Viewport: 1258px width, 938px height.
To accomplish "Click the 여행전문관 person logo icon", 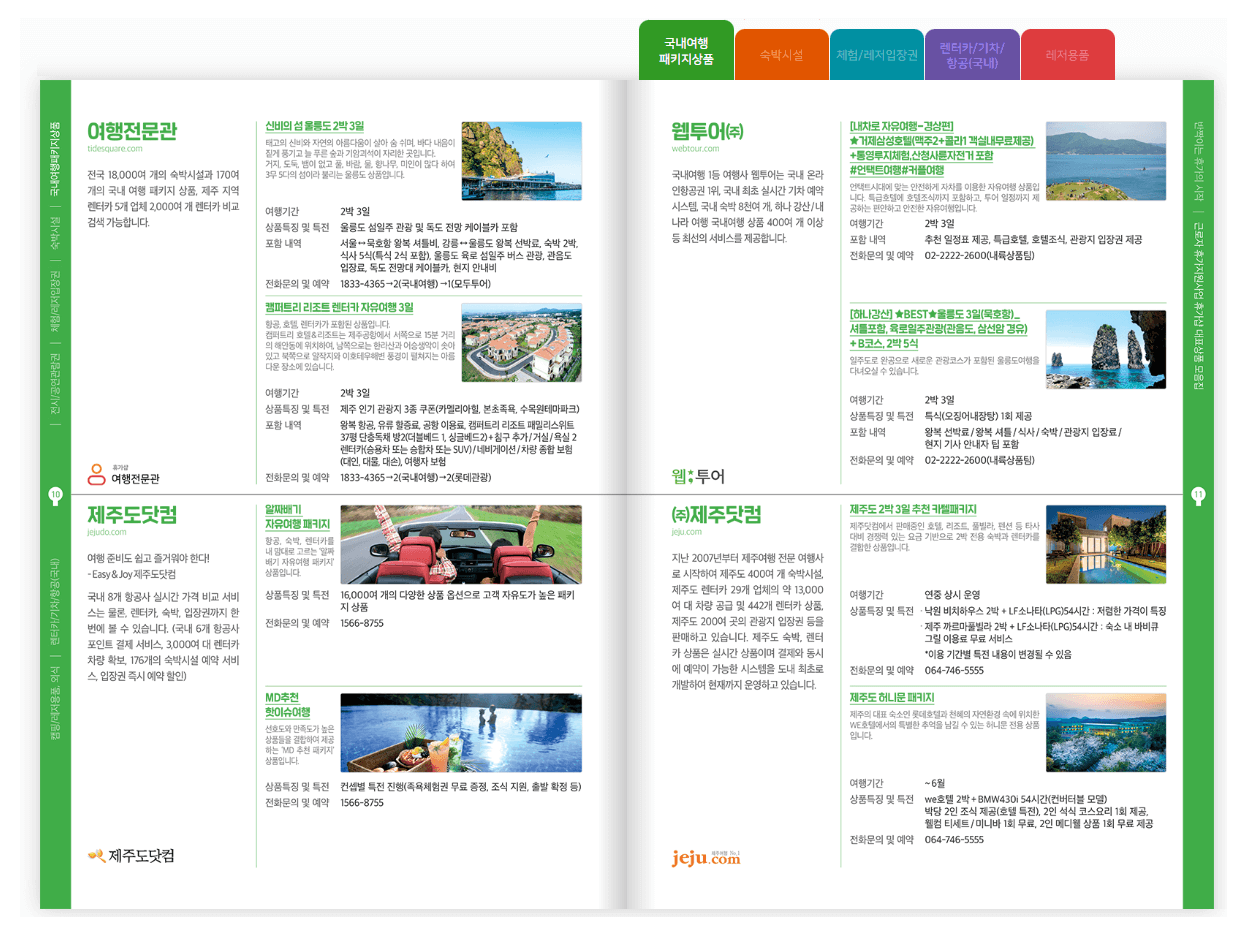I will tap(96, 474).
